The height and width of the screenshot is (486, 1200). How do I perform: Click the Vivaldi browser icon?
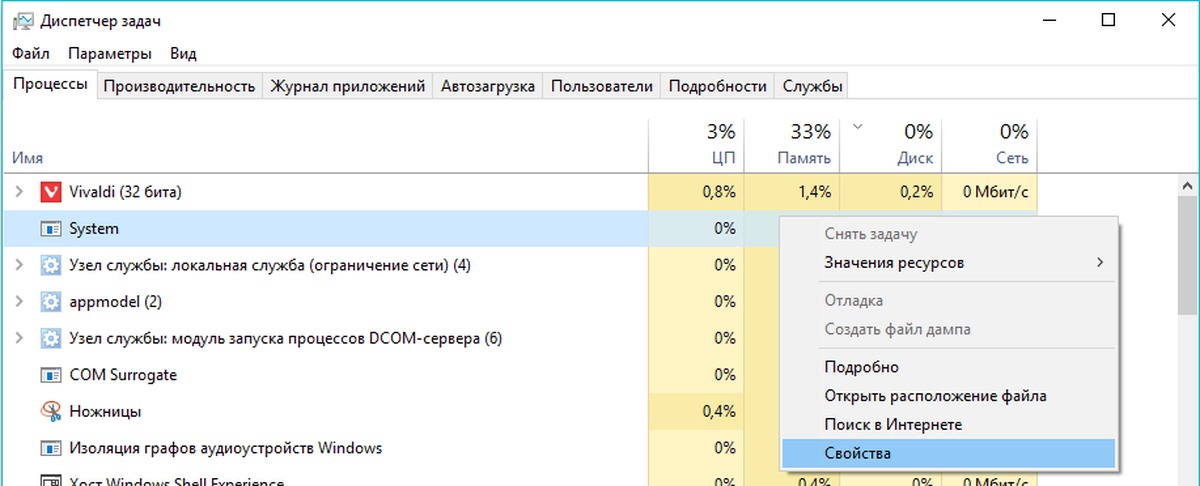(x=50, y=191)
